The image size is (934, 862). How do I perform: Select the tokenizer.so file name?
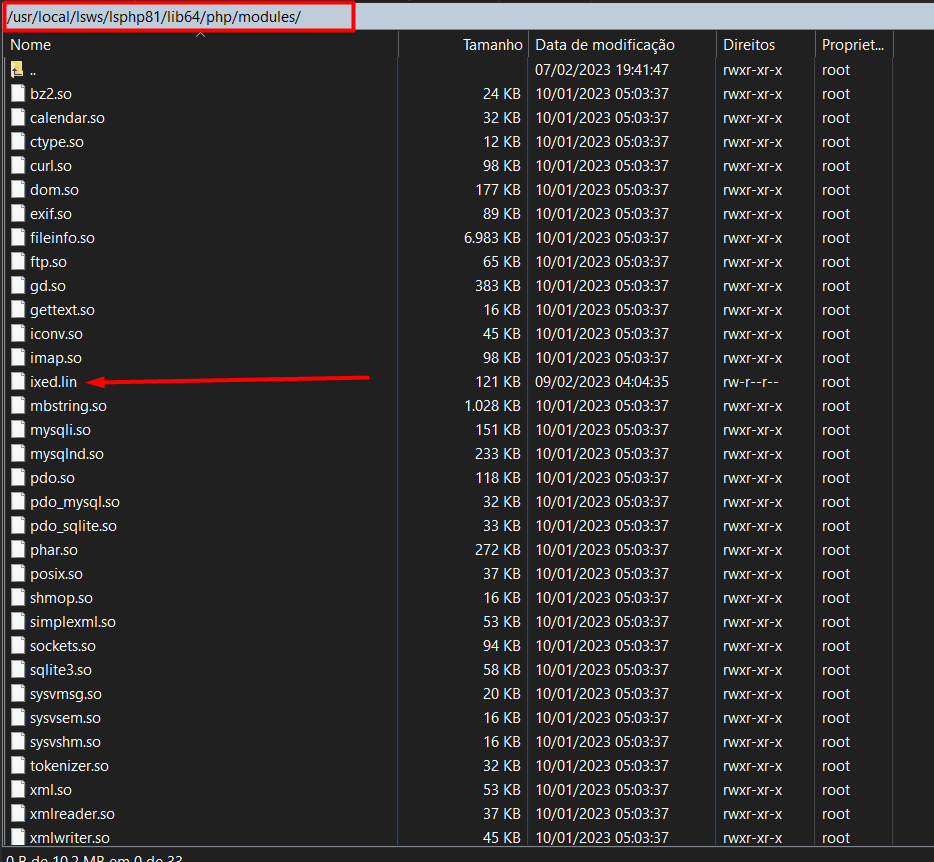tap(69, 766)
